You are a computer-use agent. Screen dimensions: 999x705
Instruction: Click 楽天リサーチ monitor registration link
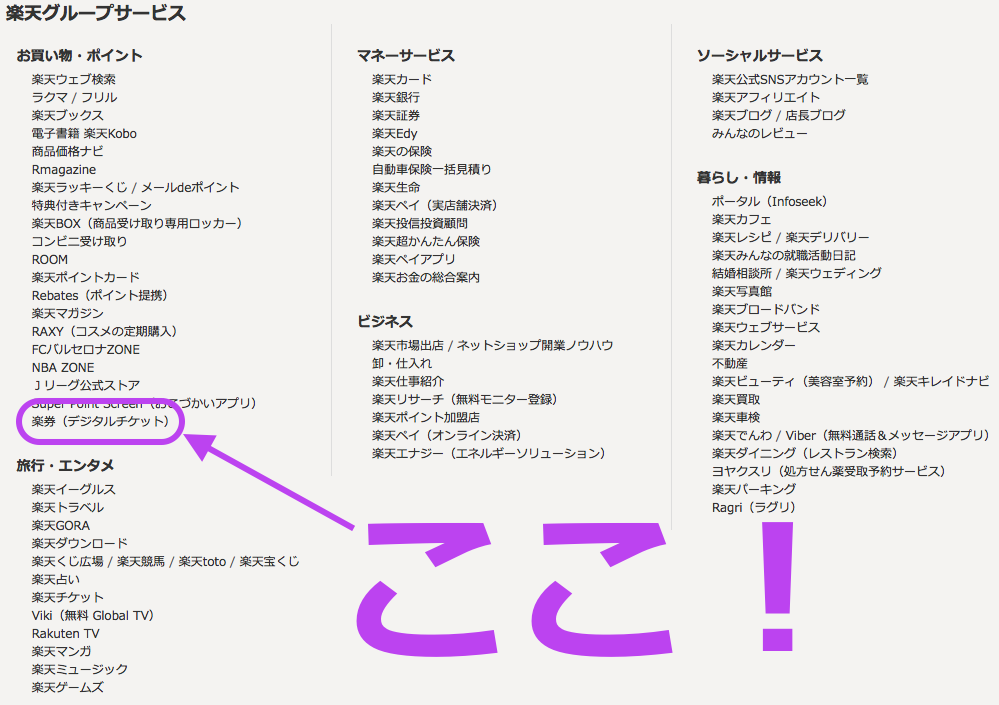tap(465, 399)
